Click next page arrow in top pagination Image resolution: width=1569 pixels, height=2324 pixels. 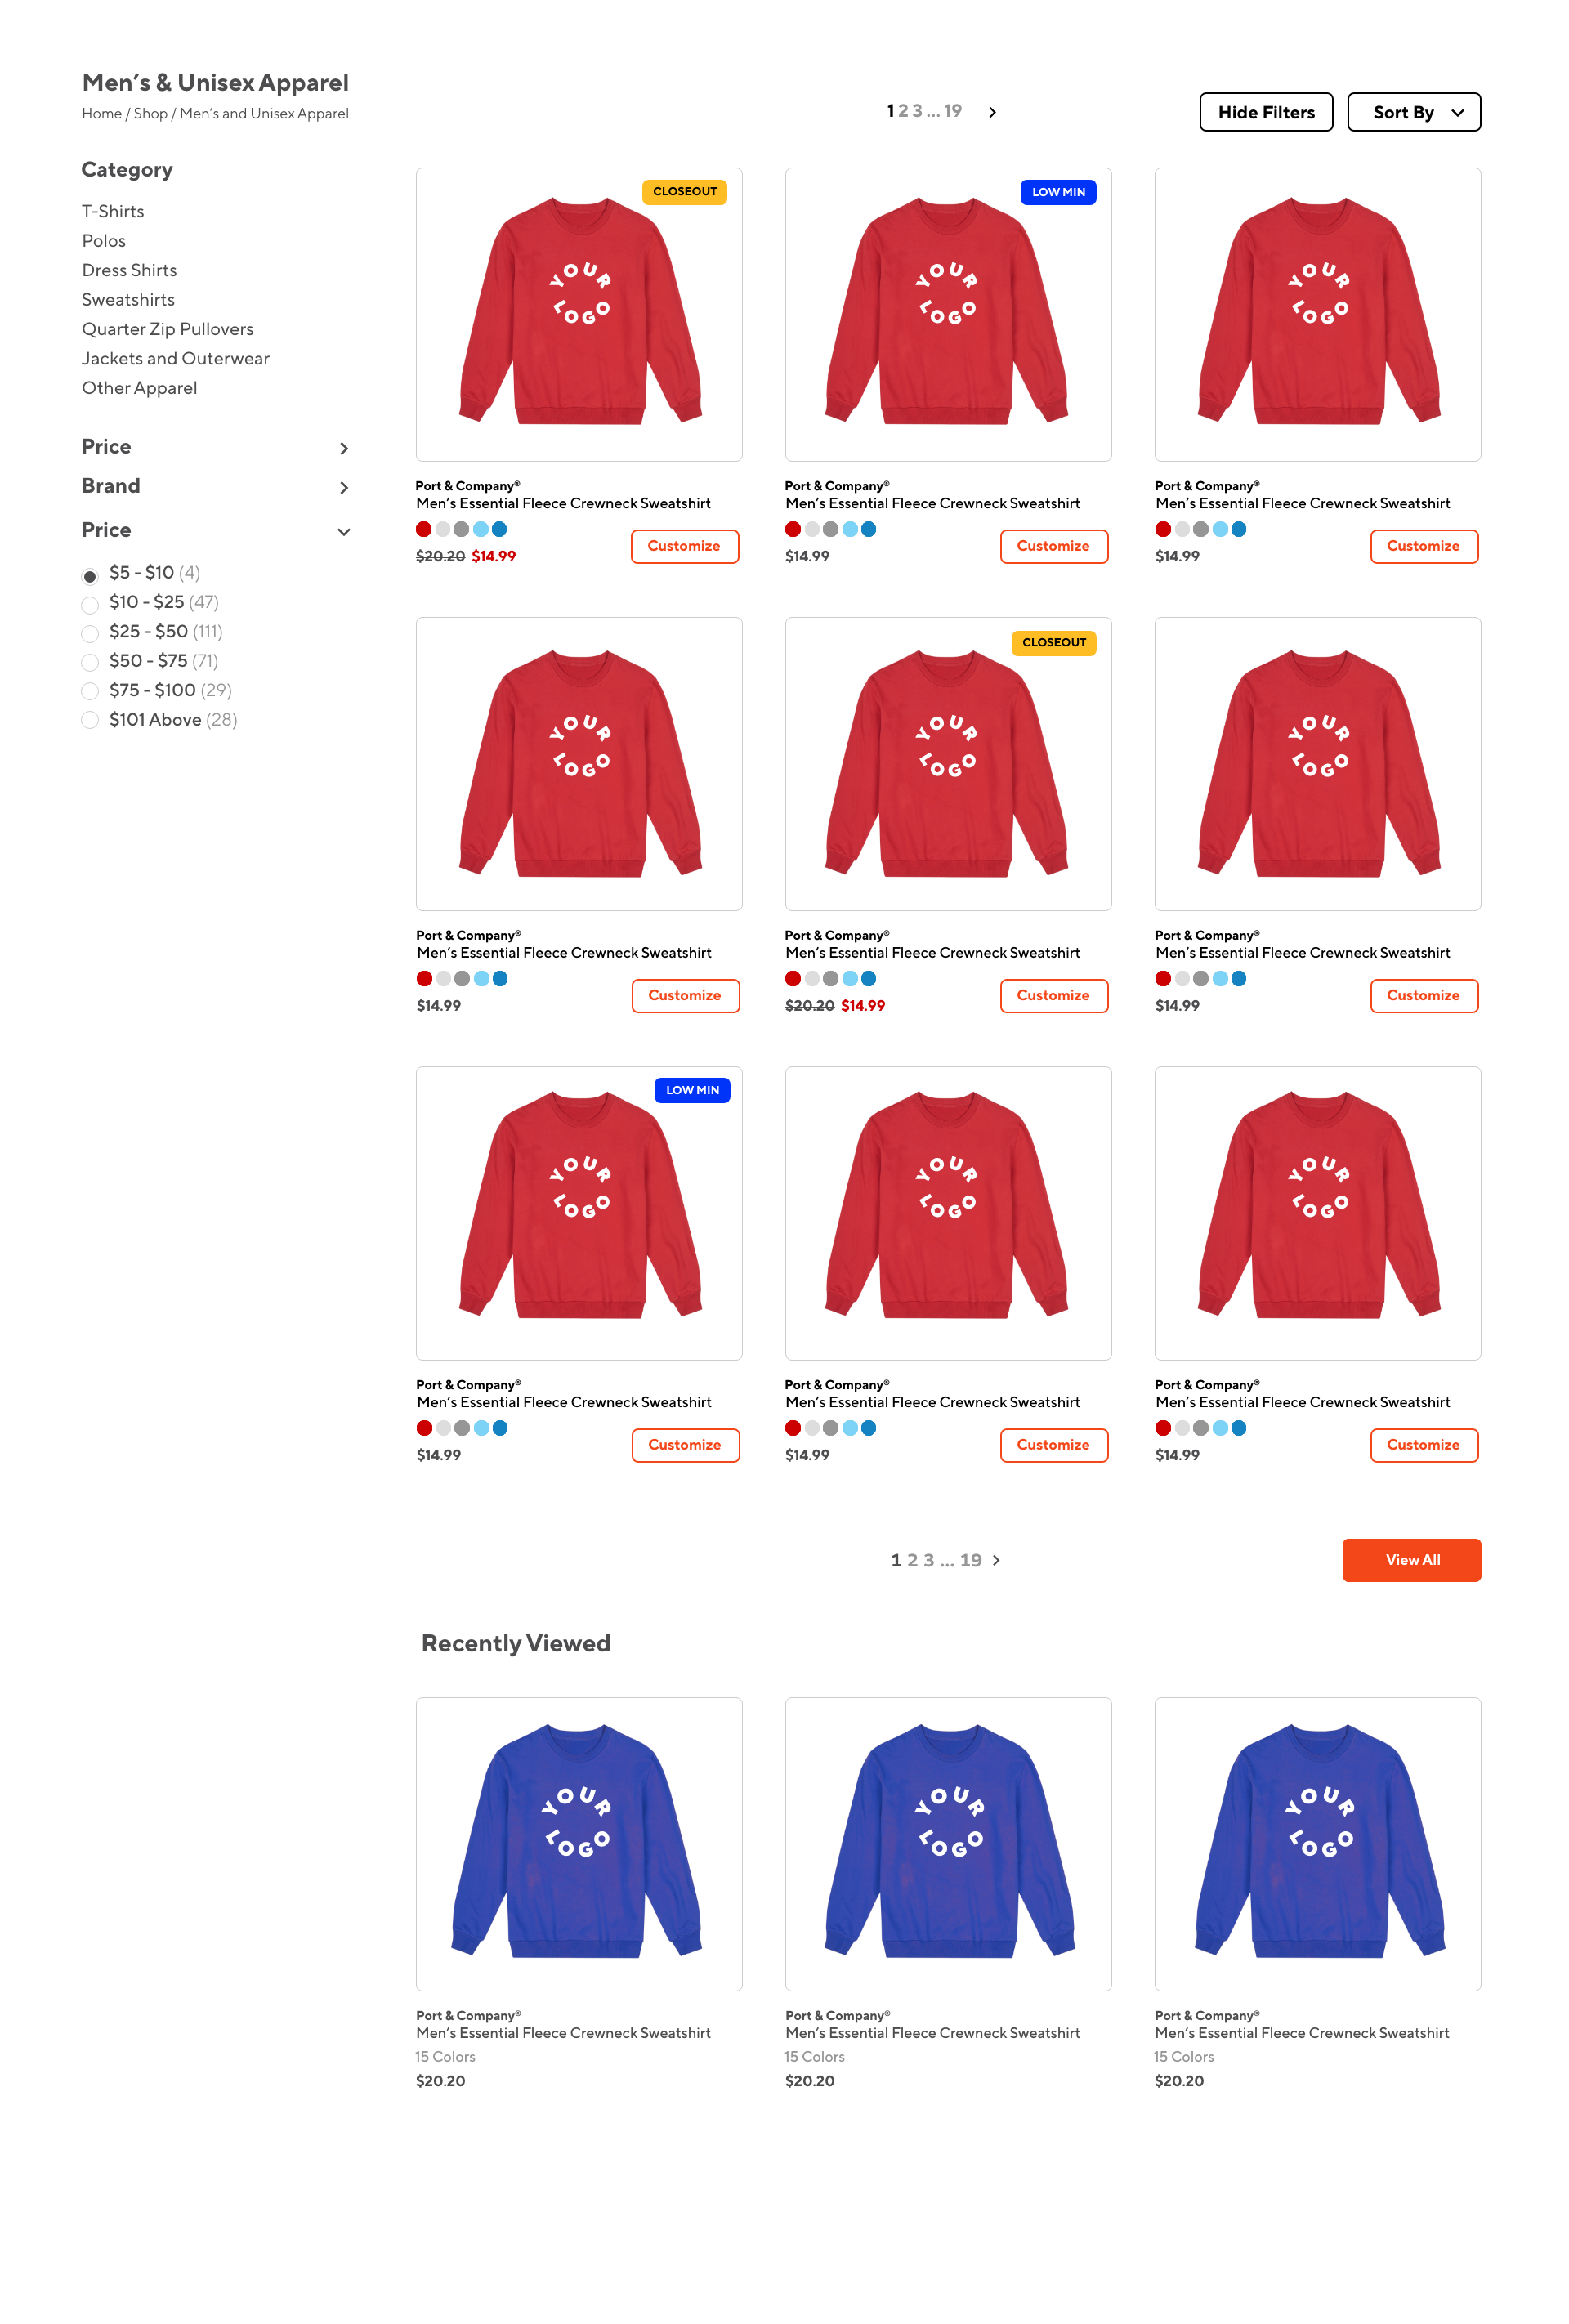coord(992,112)
